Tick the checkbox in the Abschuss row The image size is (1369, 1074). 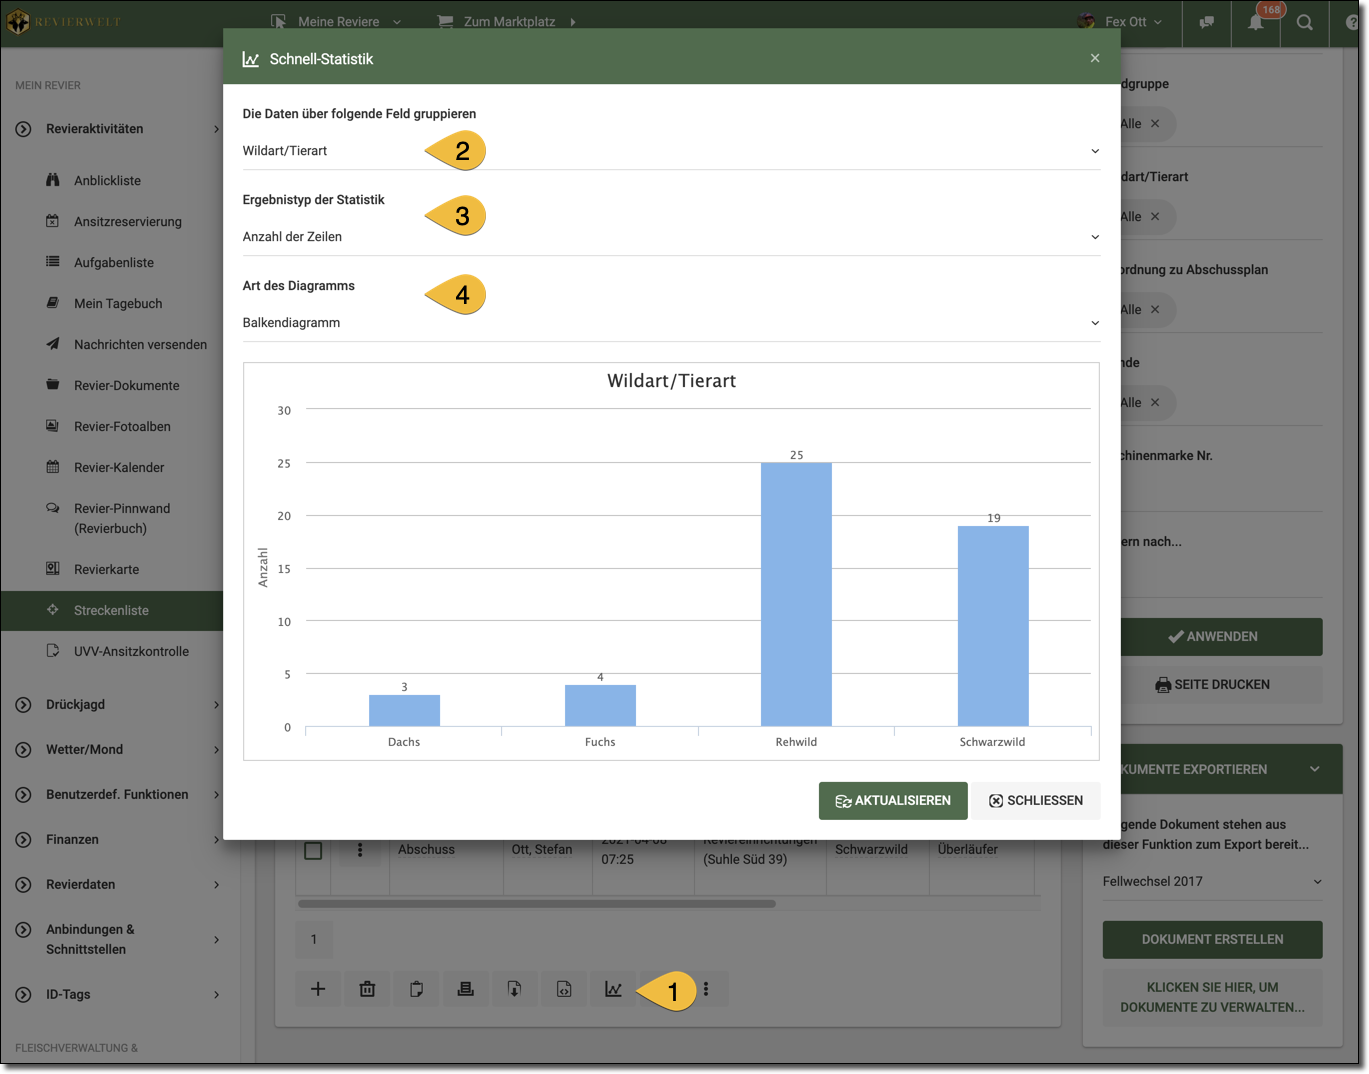coord(313,850)
